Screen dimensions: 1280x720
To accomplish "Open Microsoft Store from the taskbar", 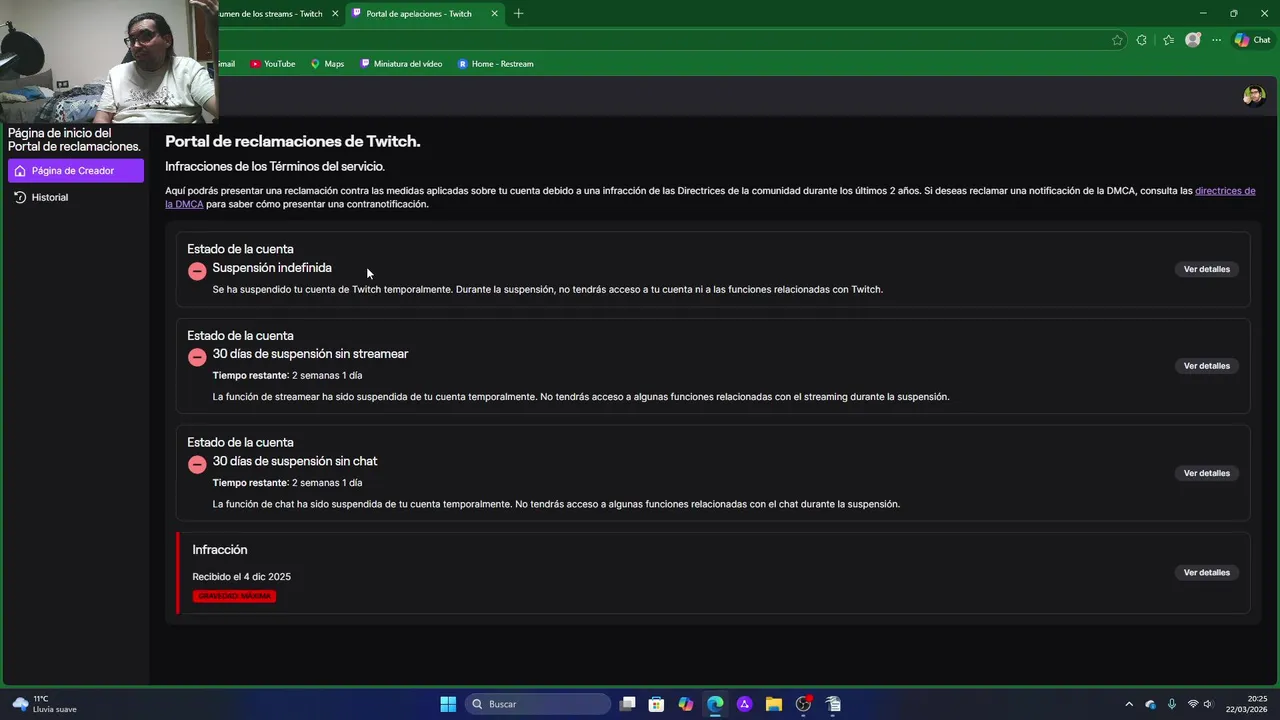I will tap(656, 704).
